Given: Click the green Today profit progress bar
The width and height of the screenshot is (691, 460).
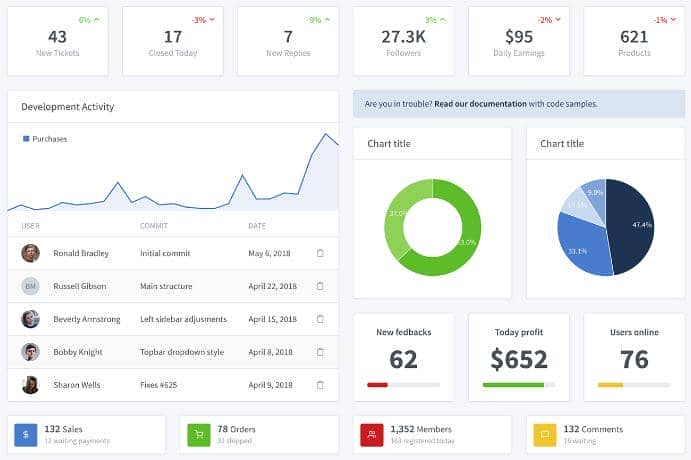Looking at the screenshot, I should pyautogui.click(x=513, y=384).
